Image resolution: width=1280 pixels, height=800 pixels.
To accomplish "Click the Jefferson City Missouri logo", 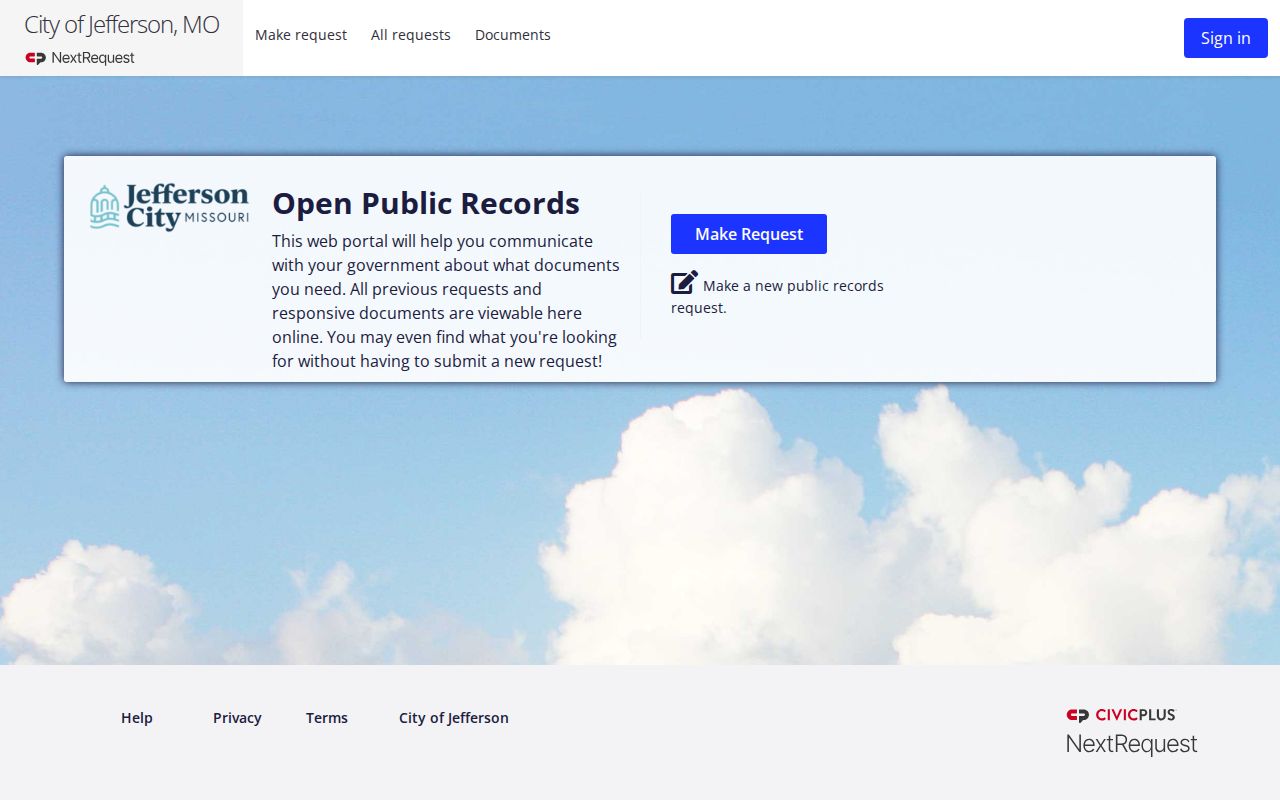I will pyautogui.click(x=169, y=207).
